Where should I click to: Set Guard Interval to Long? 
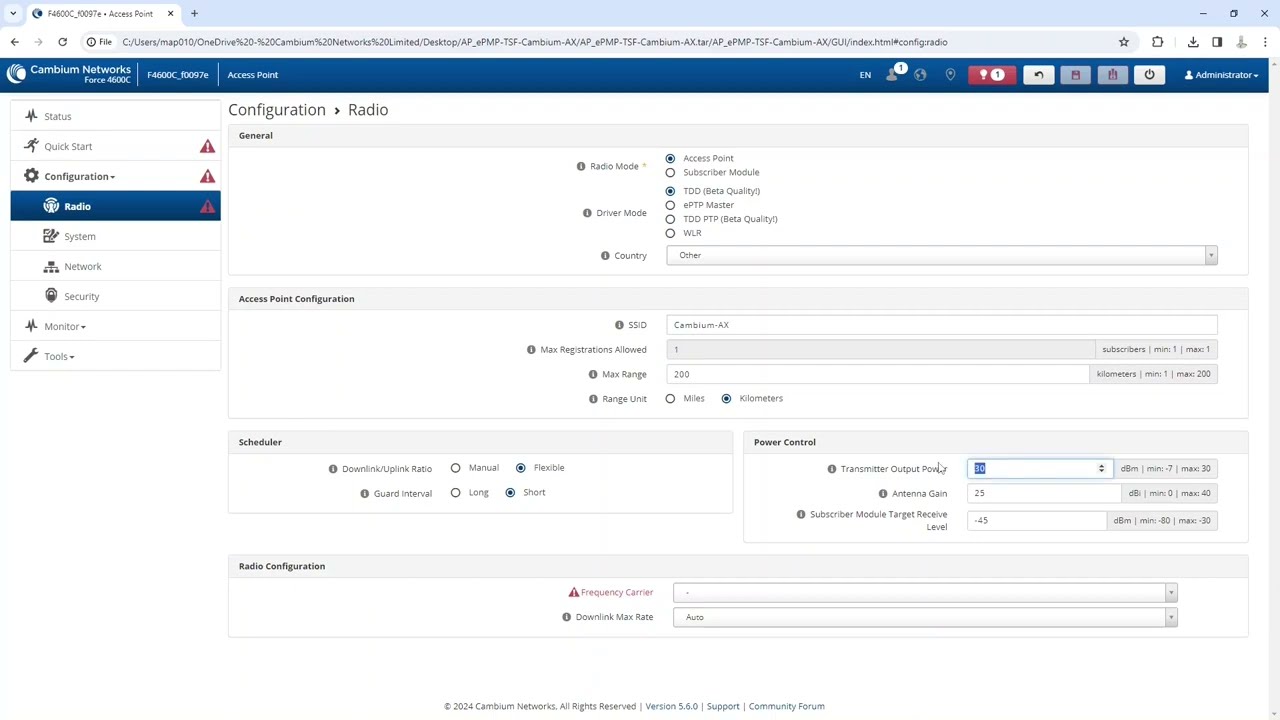[455, 492]
